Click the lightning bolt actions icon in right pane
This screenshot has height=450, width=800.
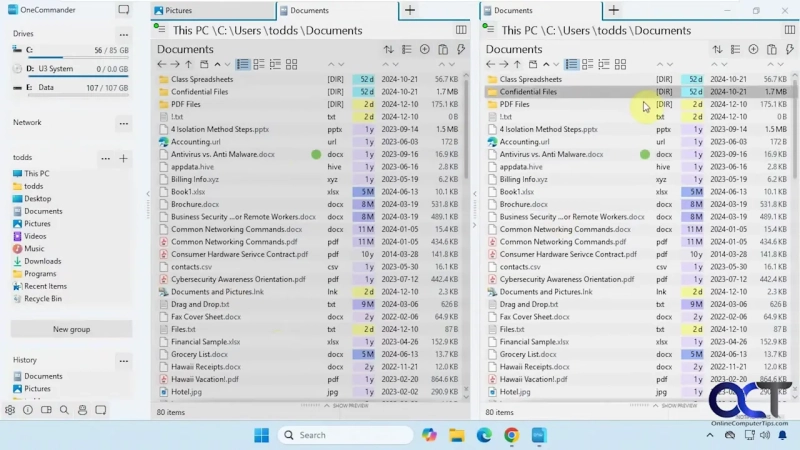[790, 49]
